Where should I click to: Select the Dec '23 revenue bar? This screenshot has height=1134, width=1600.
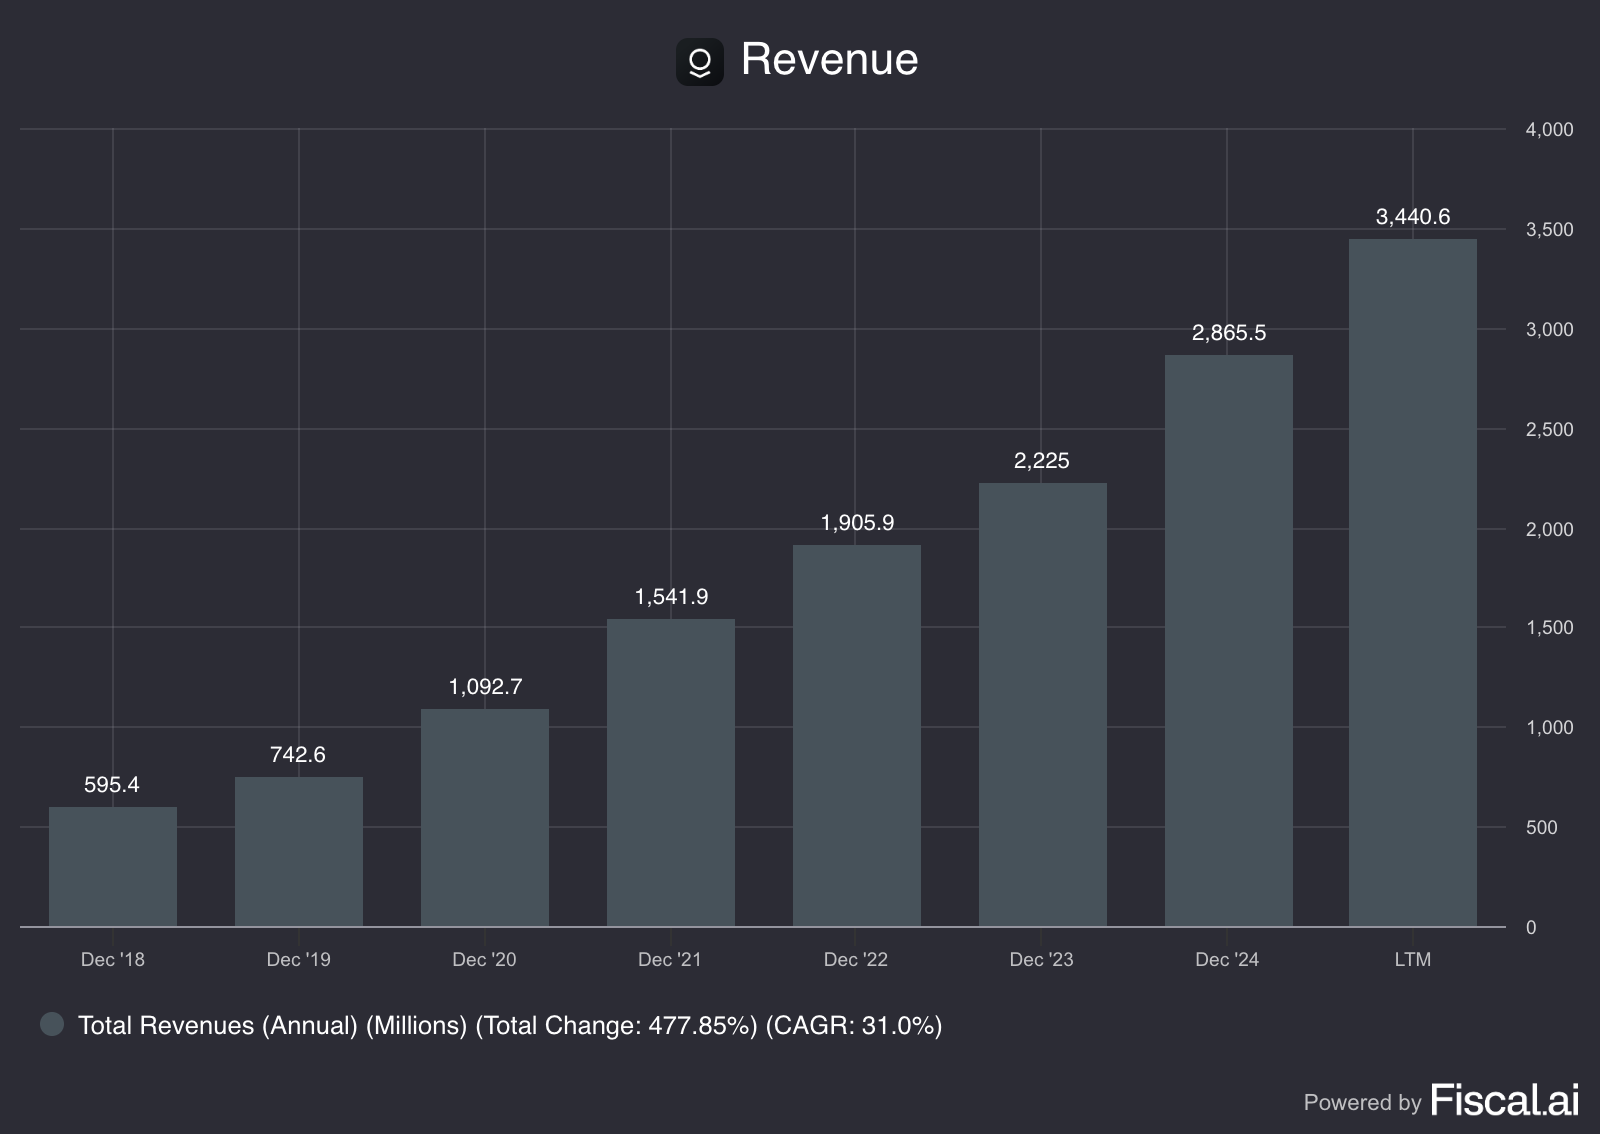[1043, 704]
